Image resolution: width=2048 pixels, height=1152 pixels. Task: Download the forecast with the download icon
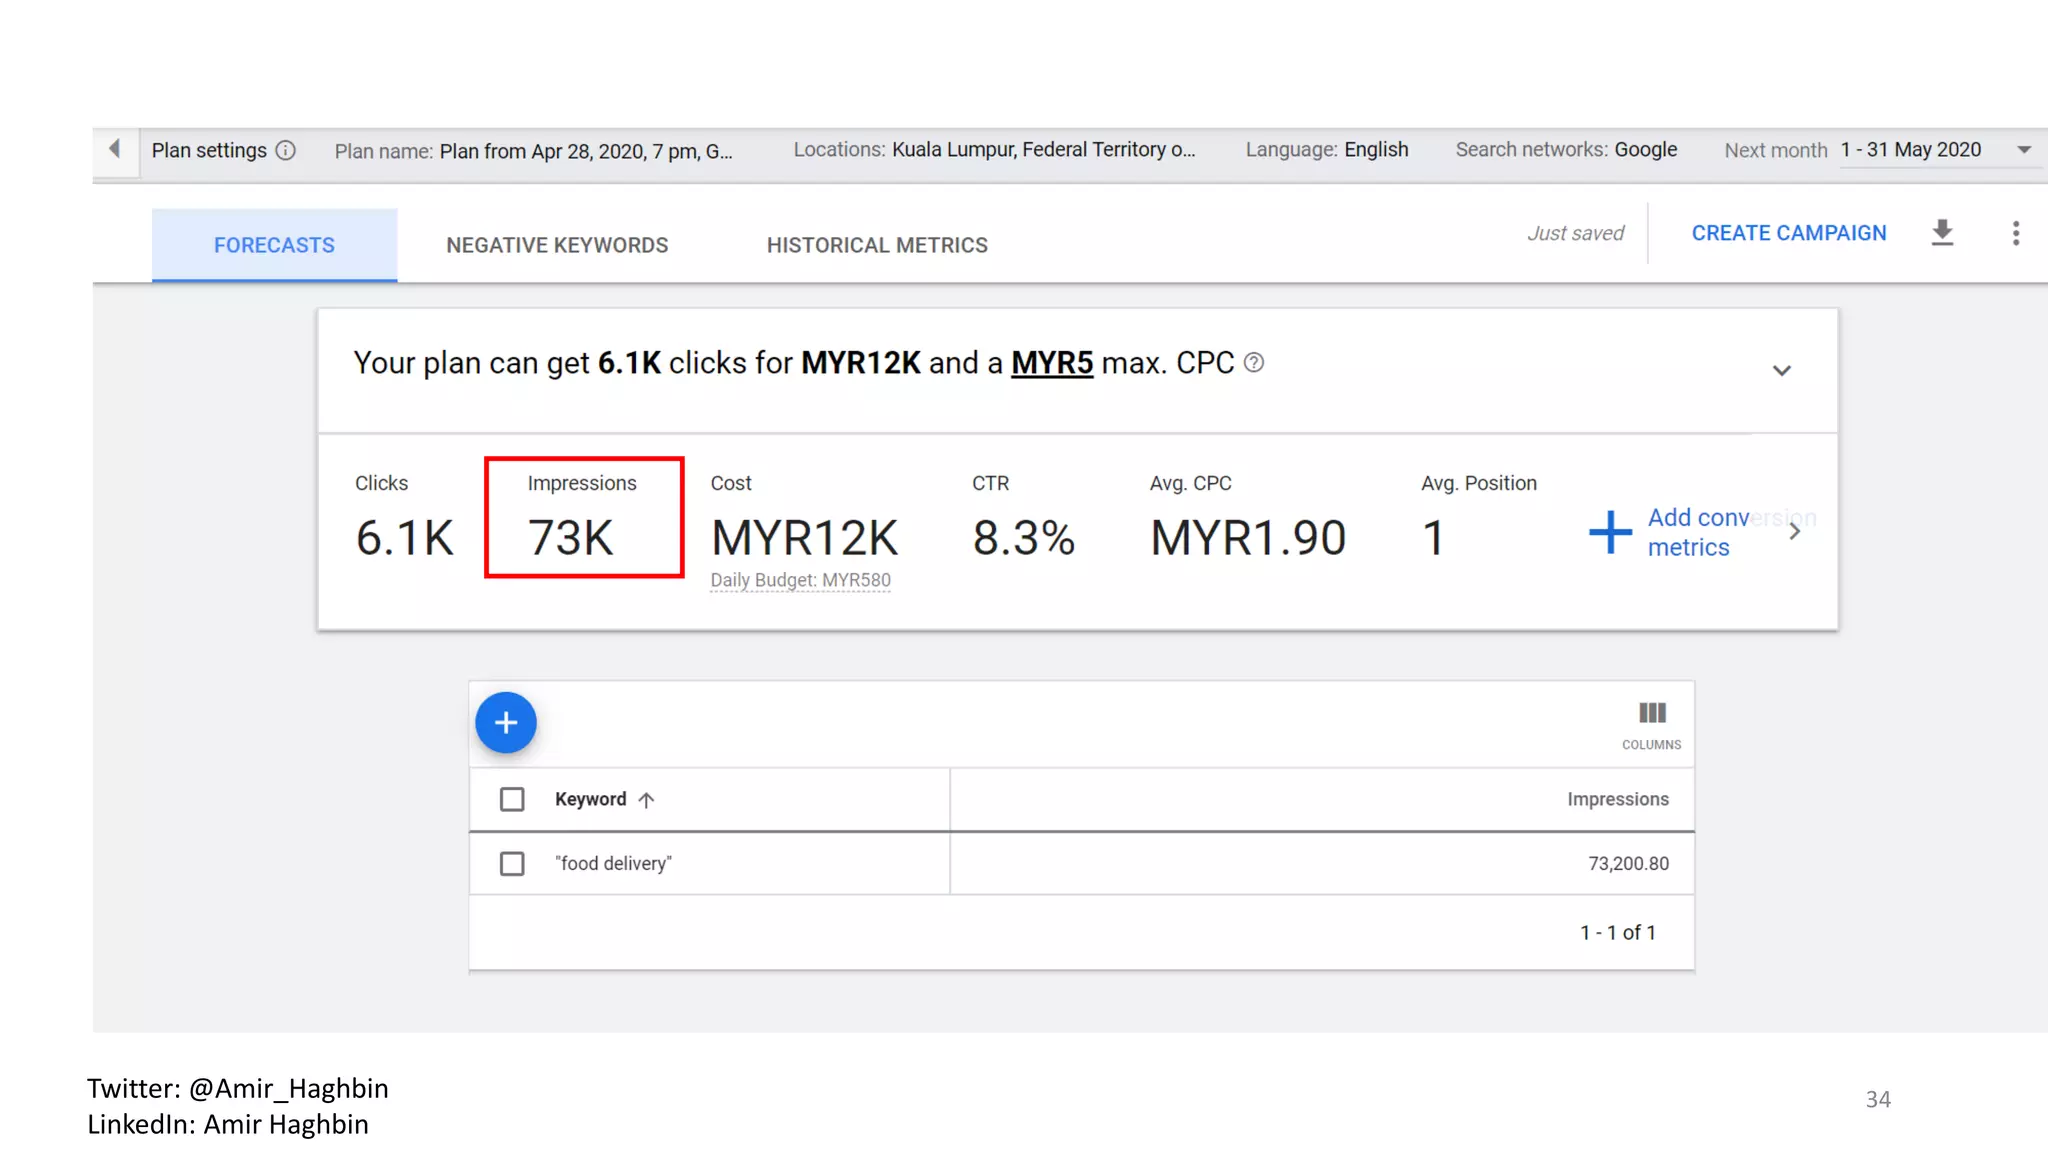(x=1942, y=233)
